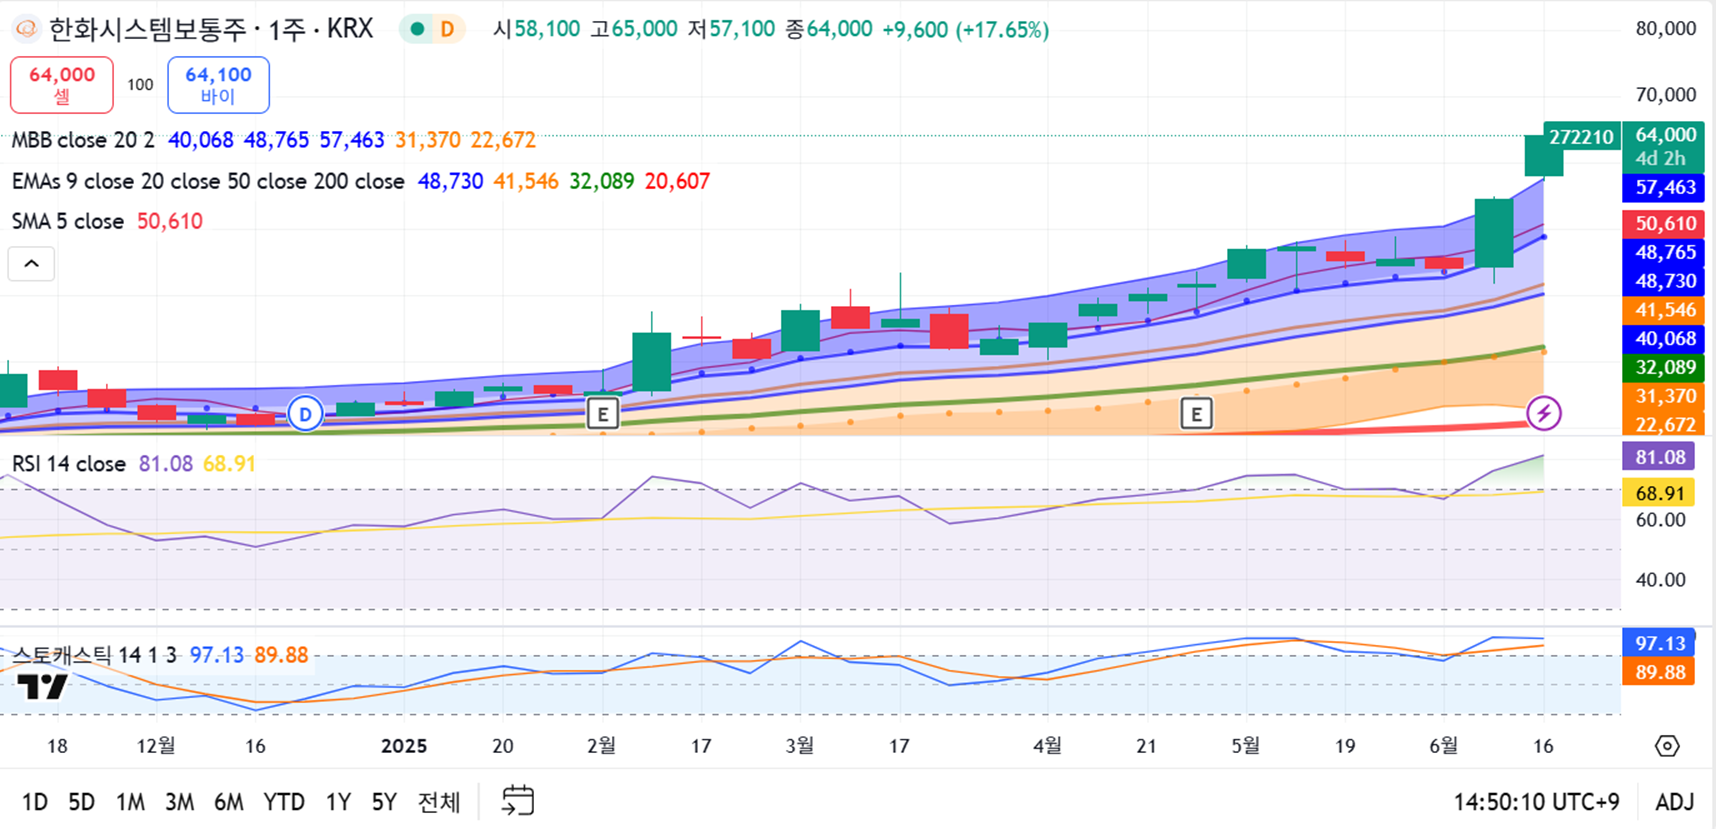Click the 2025 label on time axis
1716x829 pixels.
pos(404,746)
